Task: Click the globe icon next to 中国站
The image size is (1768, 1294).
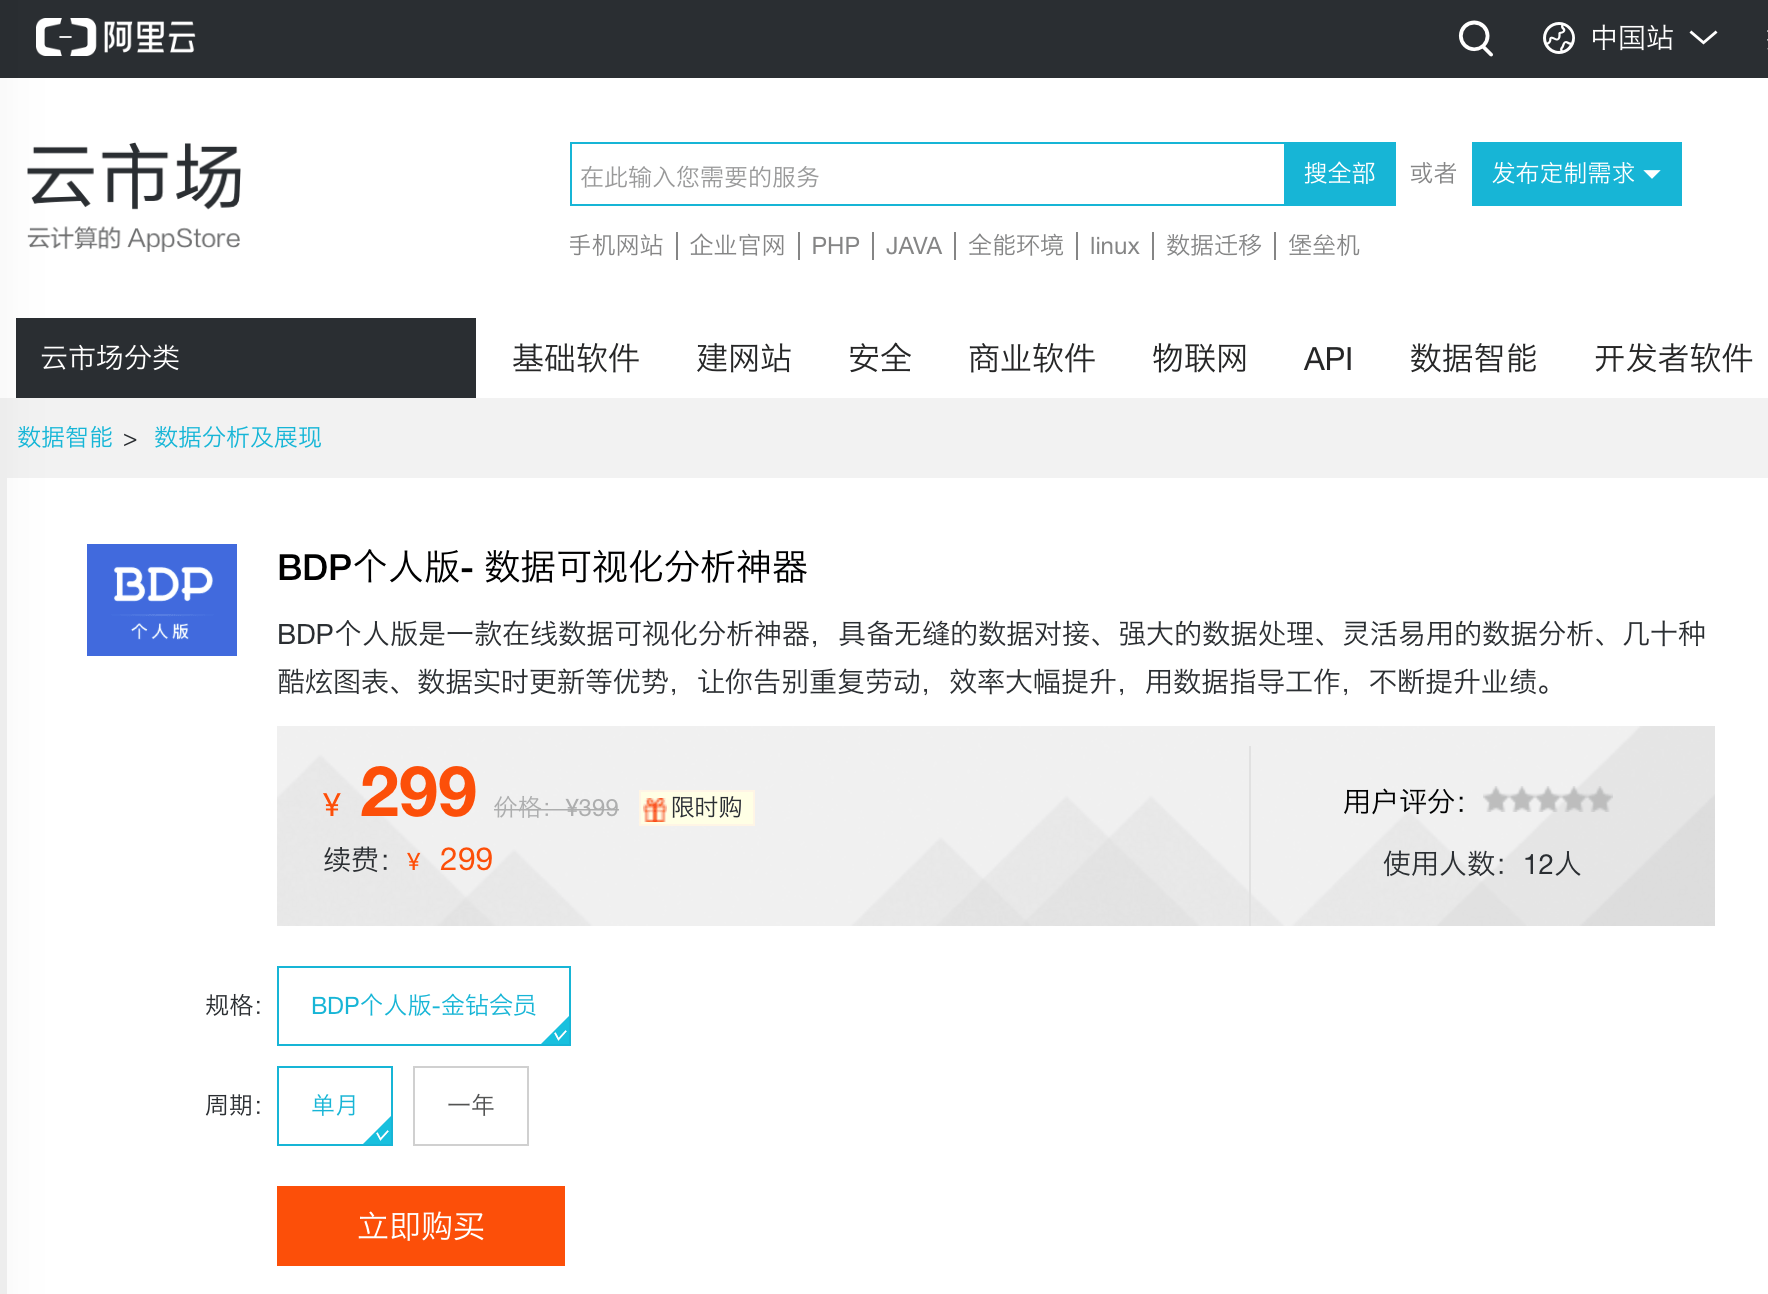Action: (1557, 39)
